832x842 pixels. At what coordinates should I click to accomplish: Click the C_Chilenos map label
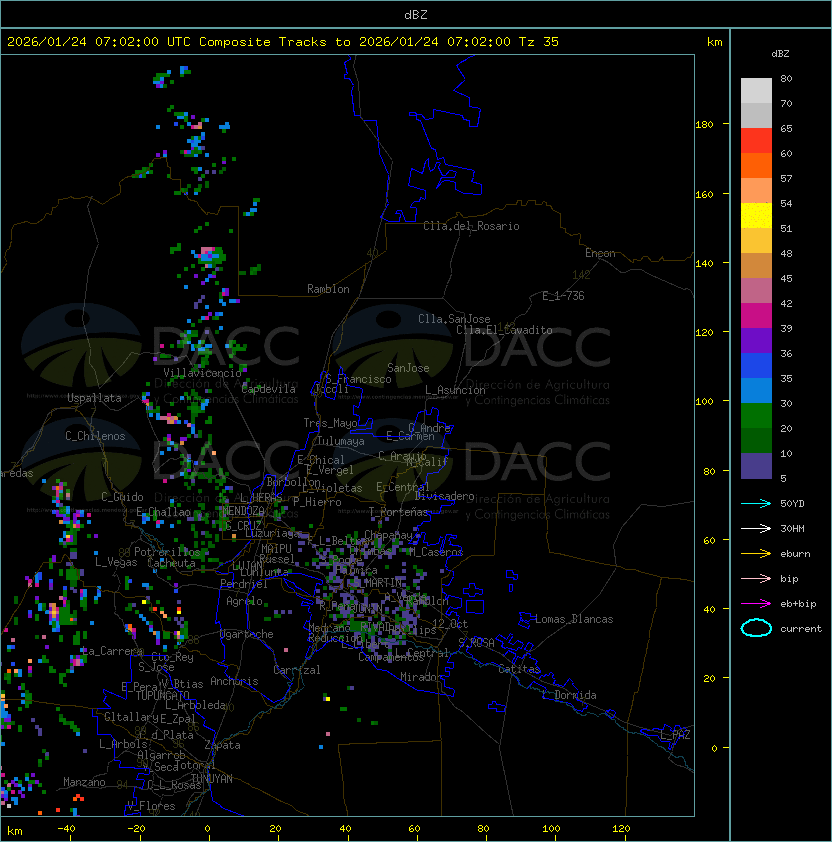[x=95, y=437]
